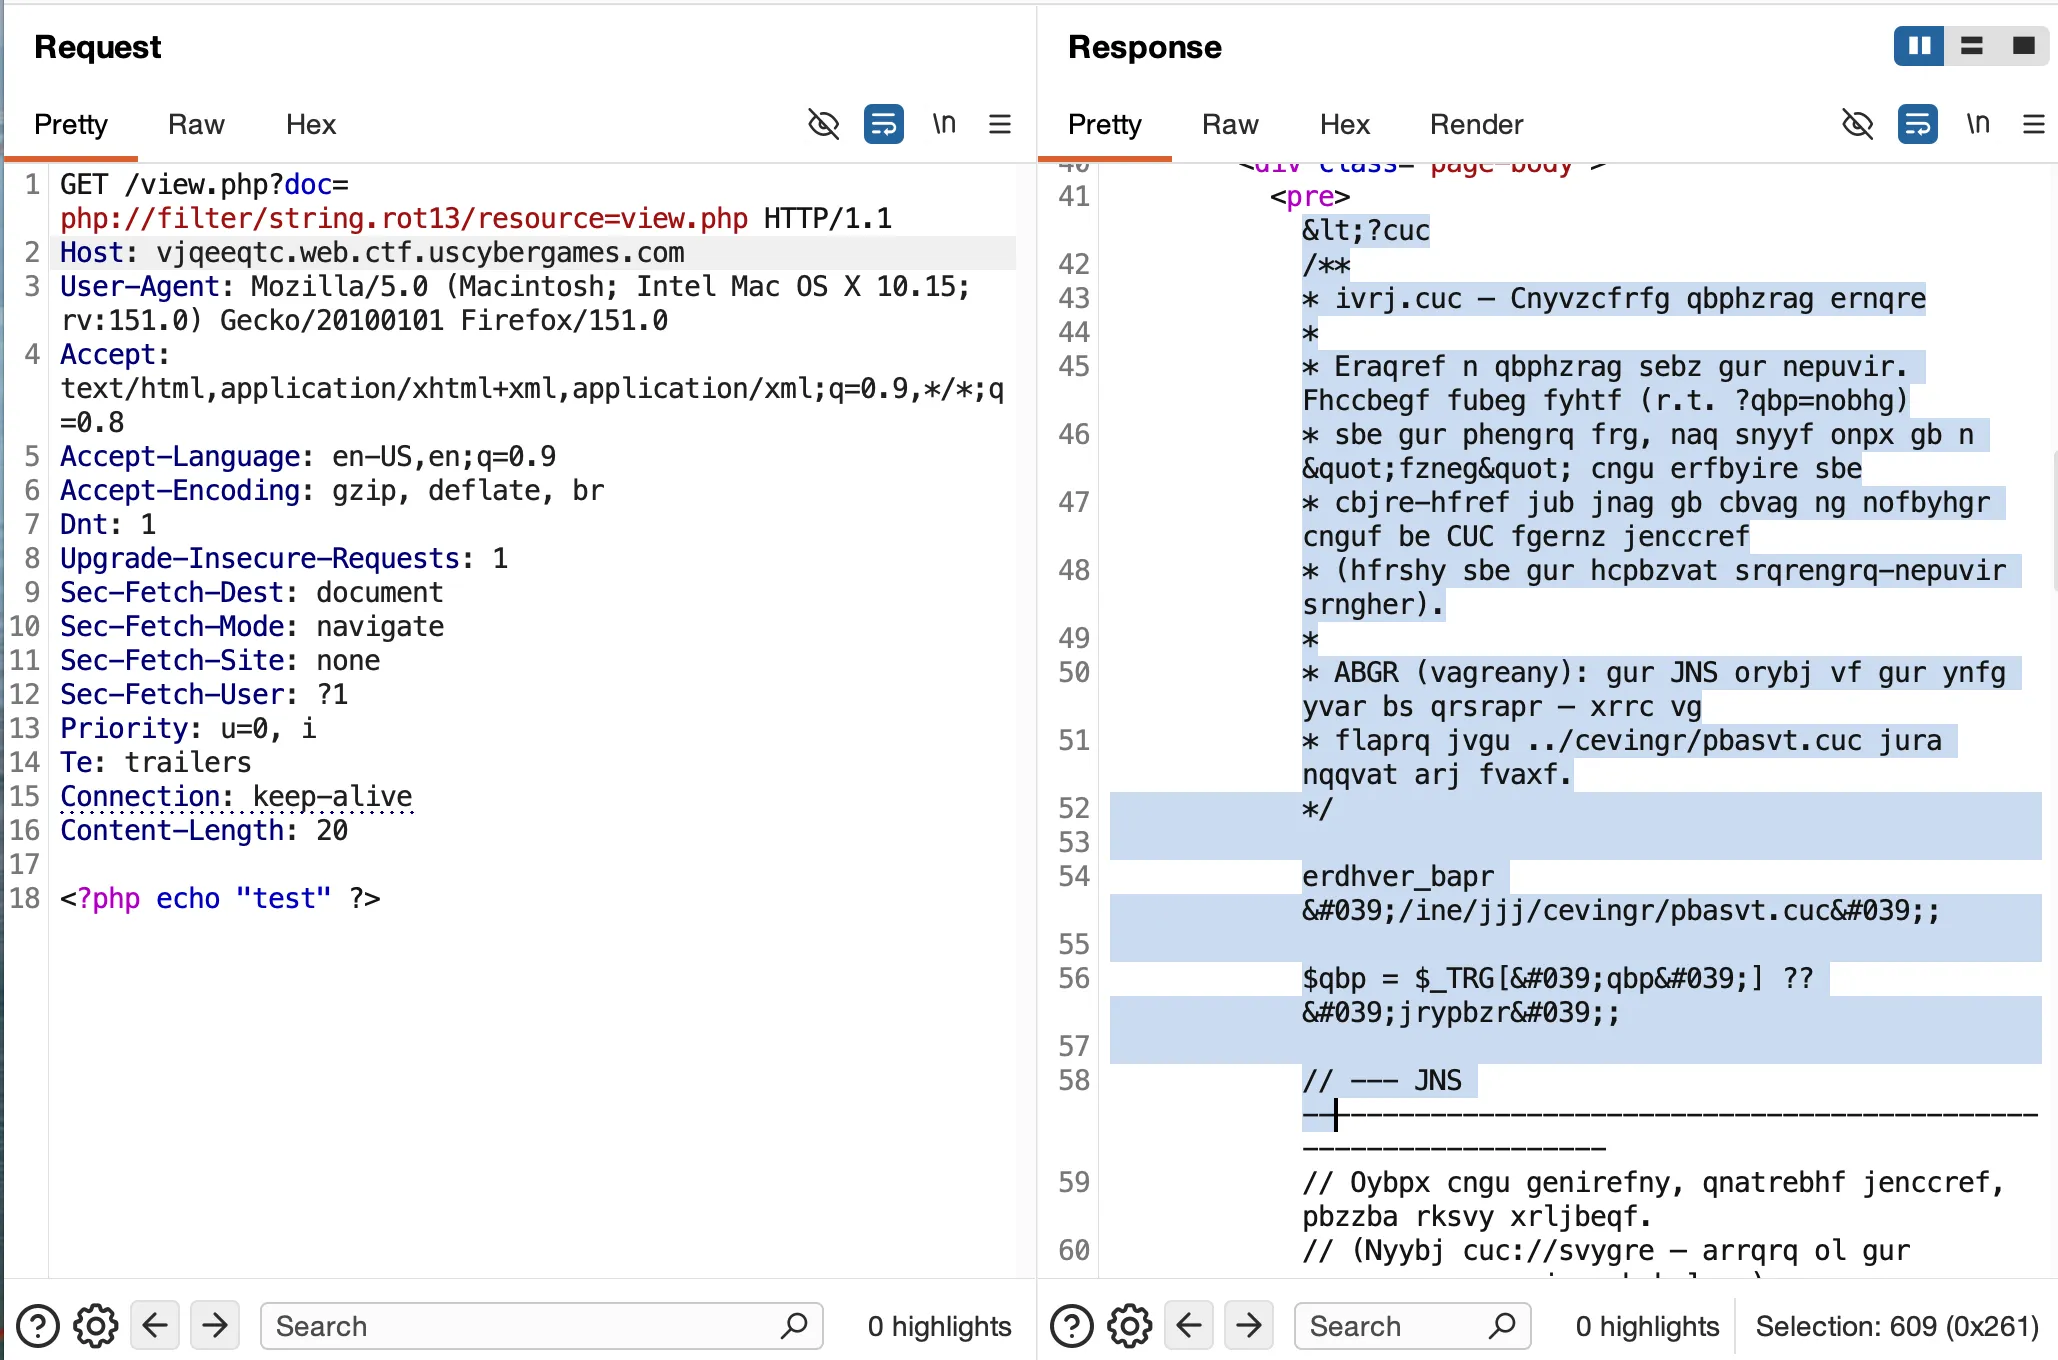The width and height of the screenshot is (2058, 1360).
Task: Focus the Request search input field
Action: [x=541, y=1326]
